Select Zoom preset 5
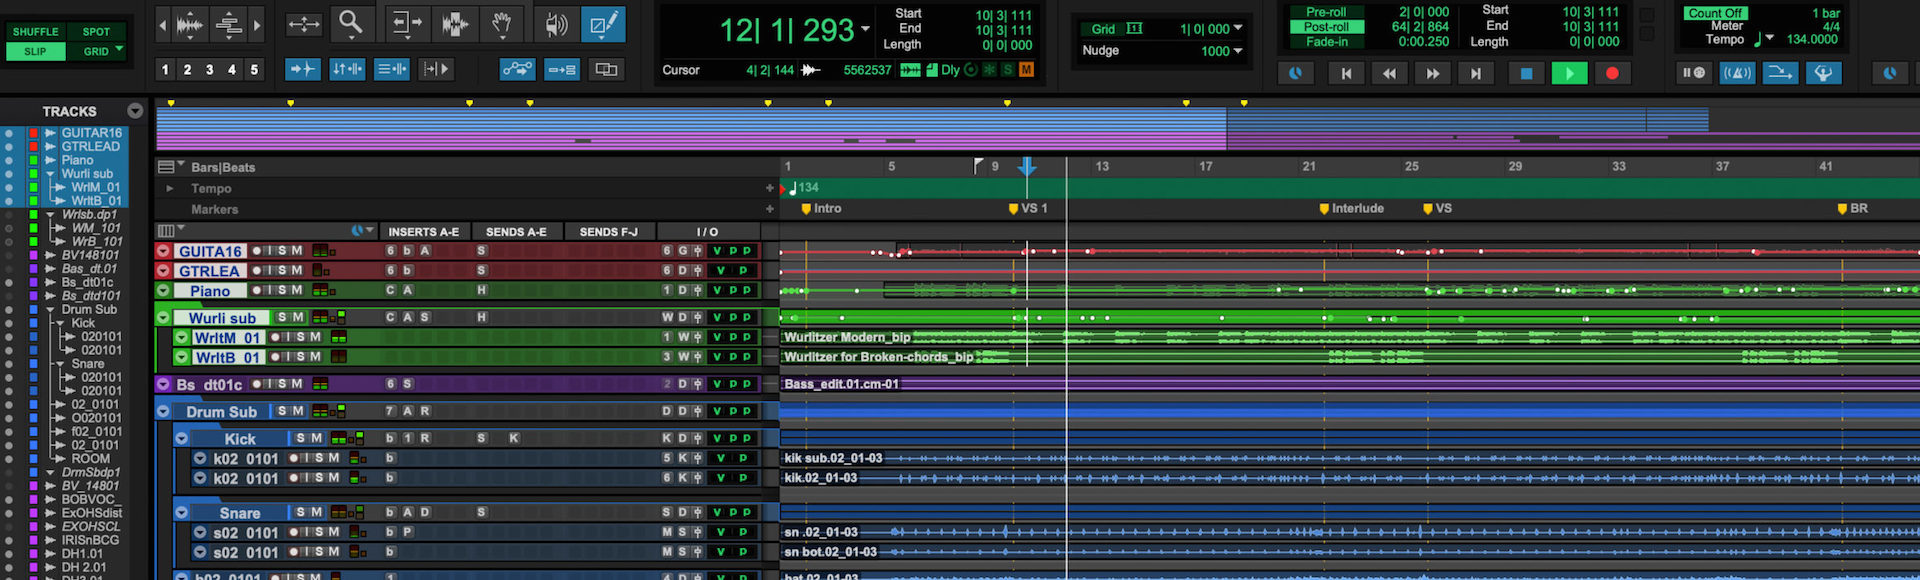Image resolution: width=1920 pixels, height=580 pixels. (254, 69)
